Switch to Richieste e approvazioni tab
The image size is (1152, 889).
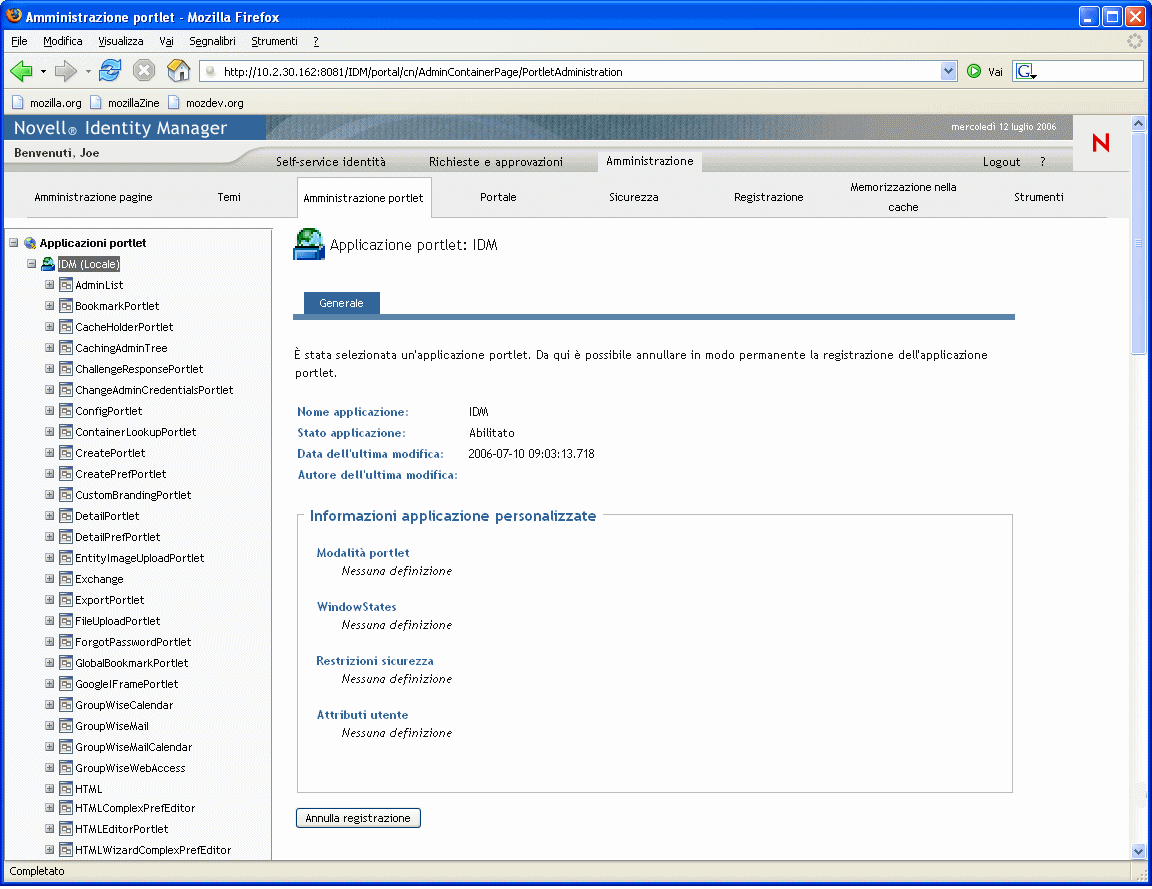click(x=496, y=162)
